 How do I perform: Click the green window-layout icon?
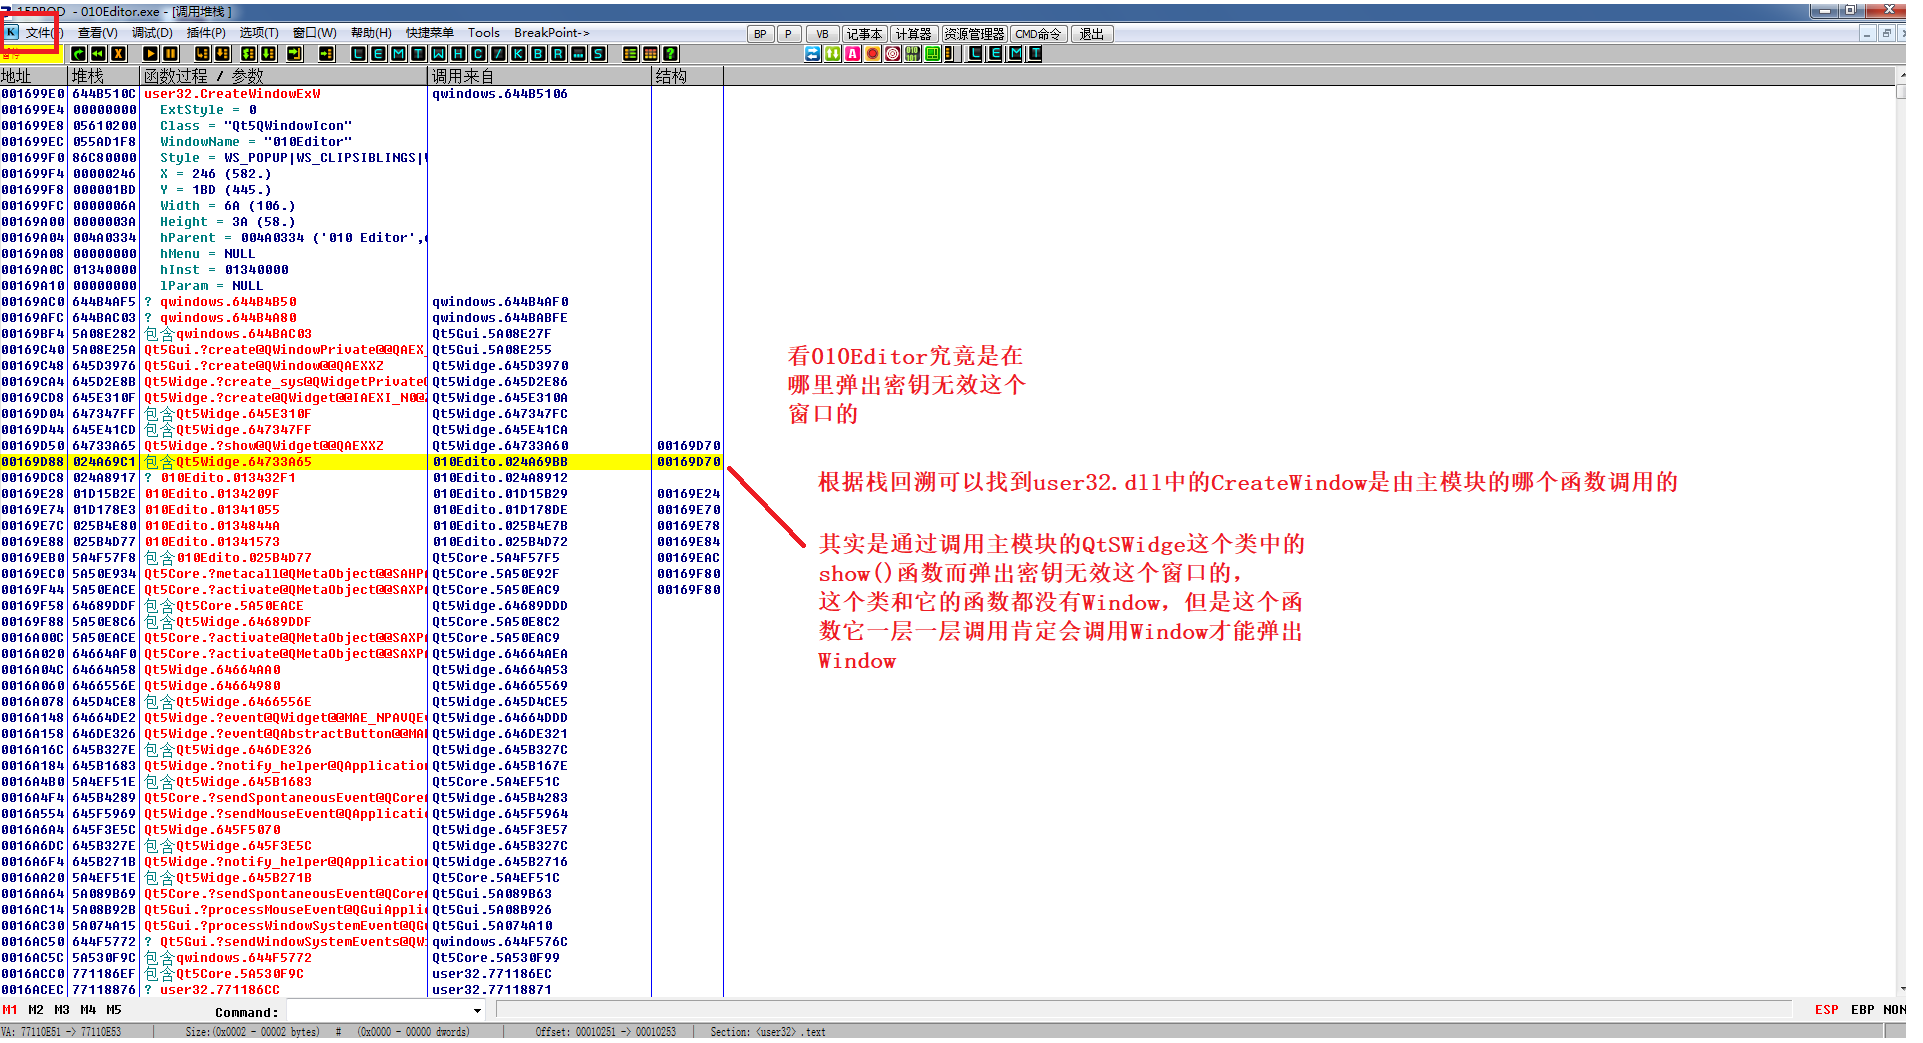coord(933,54)
